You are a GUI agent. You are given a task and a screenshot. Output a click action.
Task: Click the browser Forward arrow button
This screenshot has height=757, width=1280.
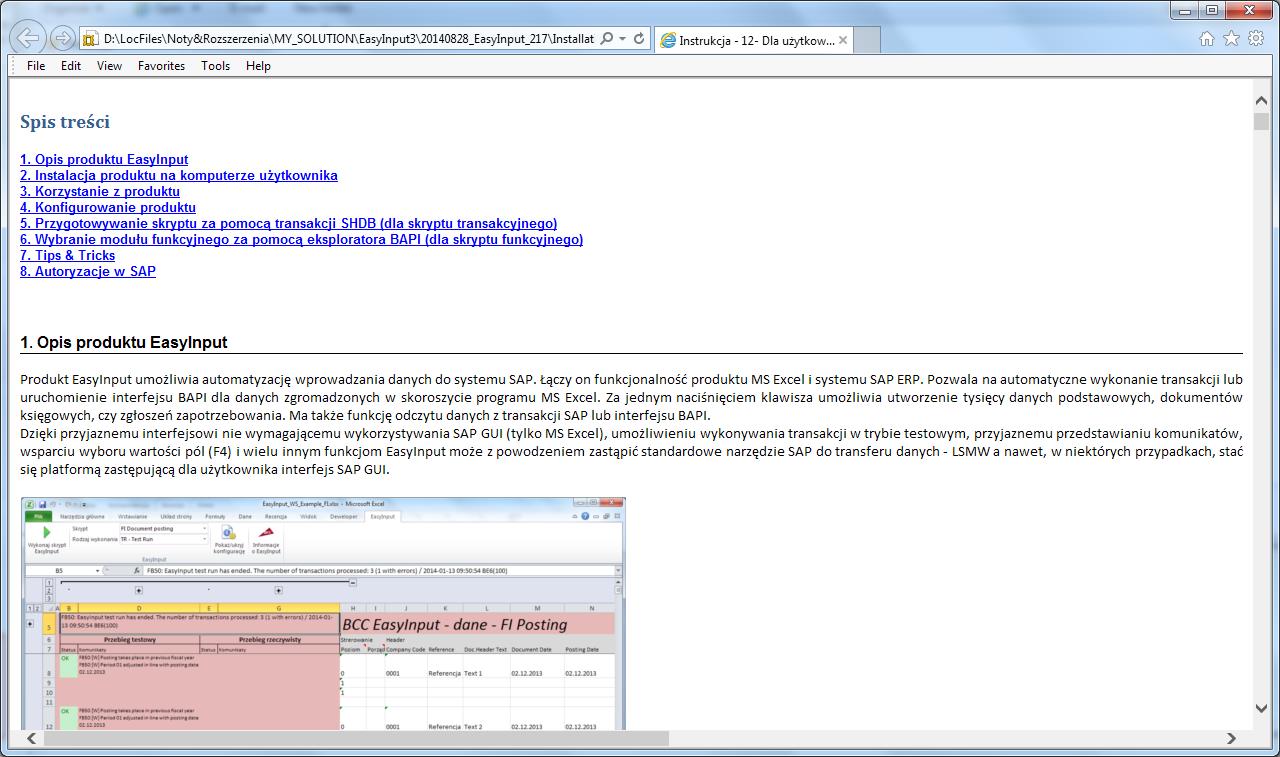(62, 39)
